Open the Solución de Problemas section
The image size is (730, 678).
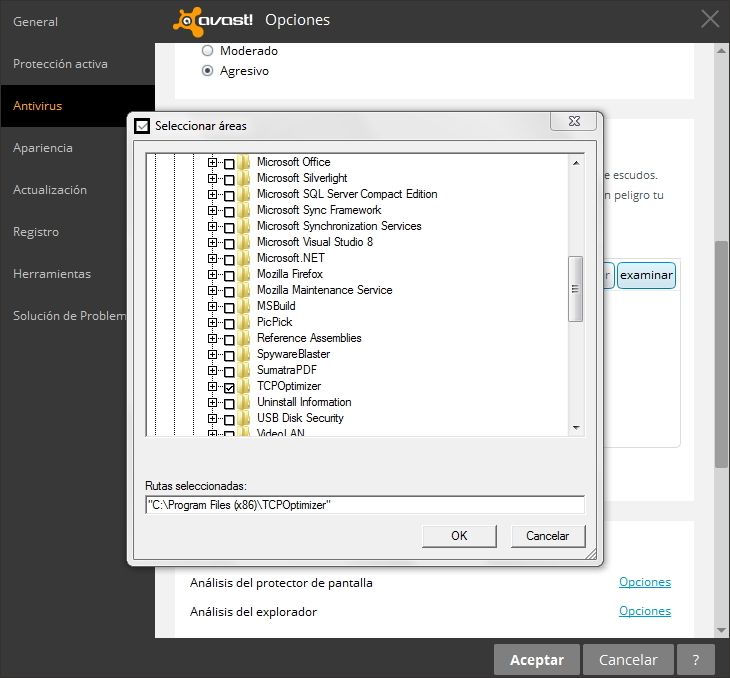click(64, 316)
